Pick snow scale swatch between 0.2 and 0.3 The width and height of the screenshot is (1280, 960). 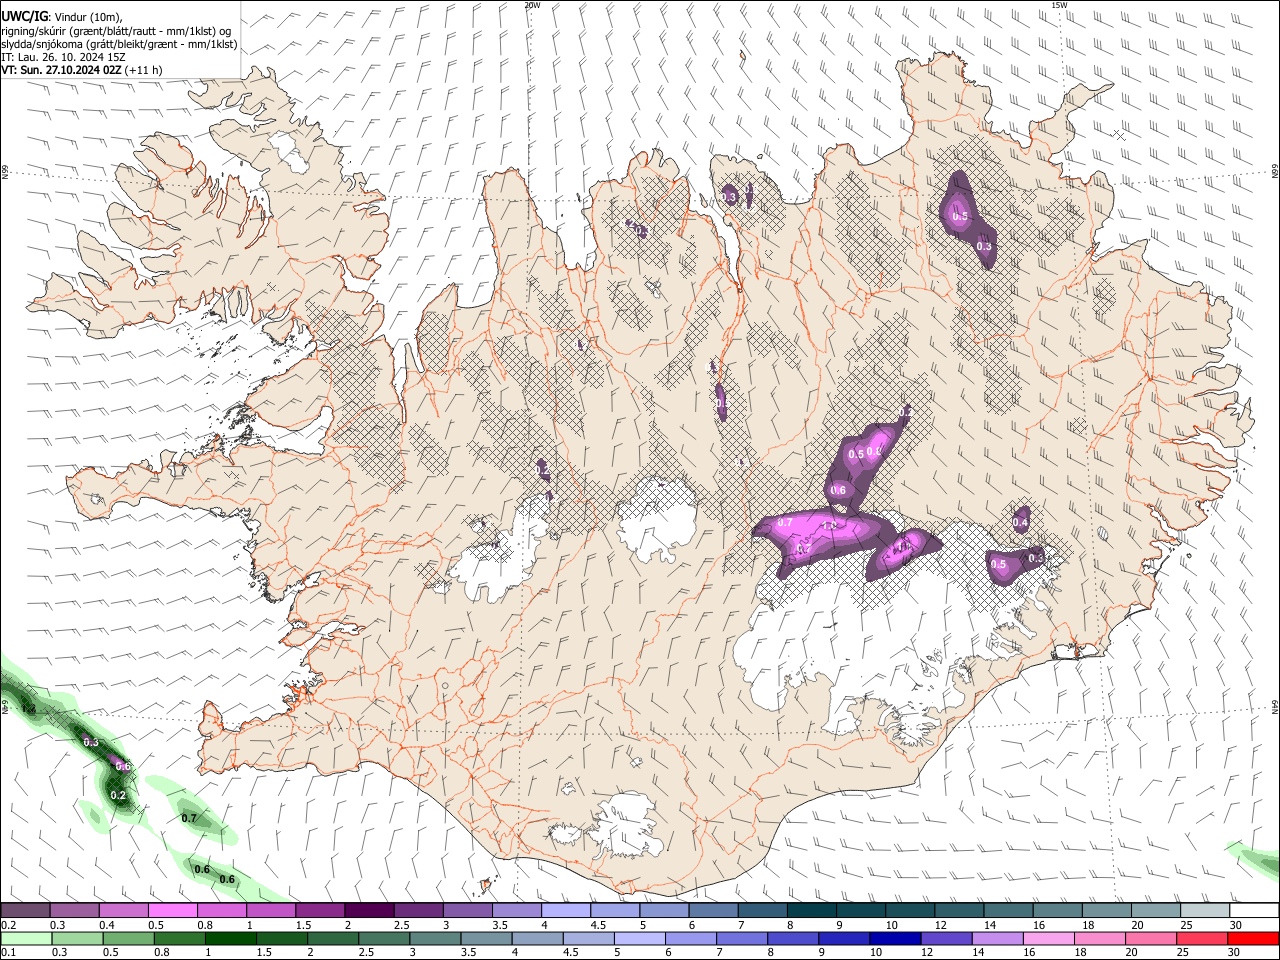(x=25, y=910)
